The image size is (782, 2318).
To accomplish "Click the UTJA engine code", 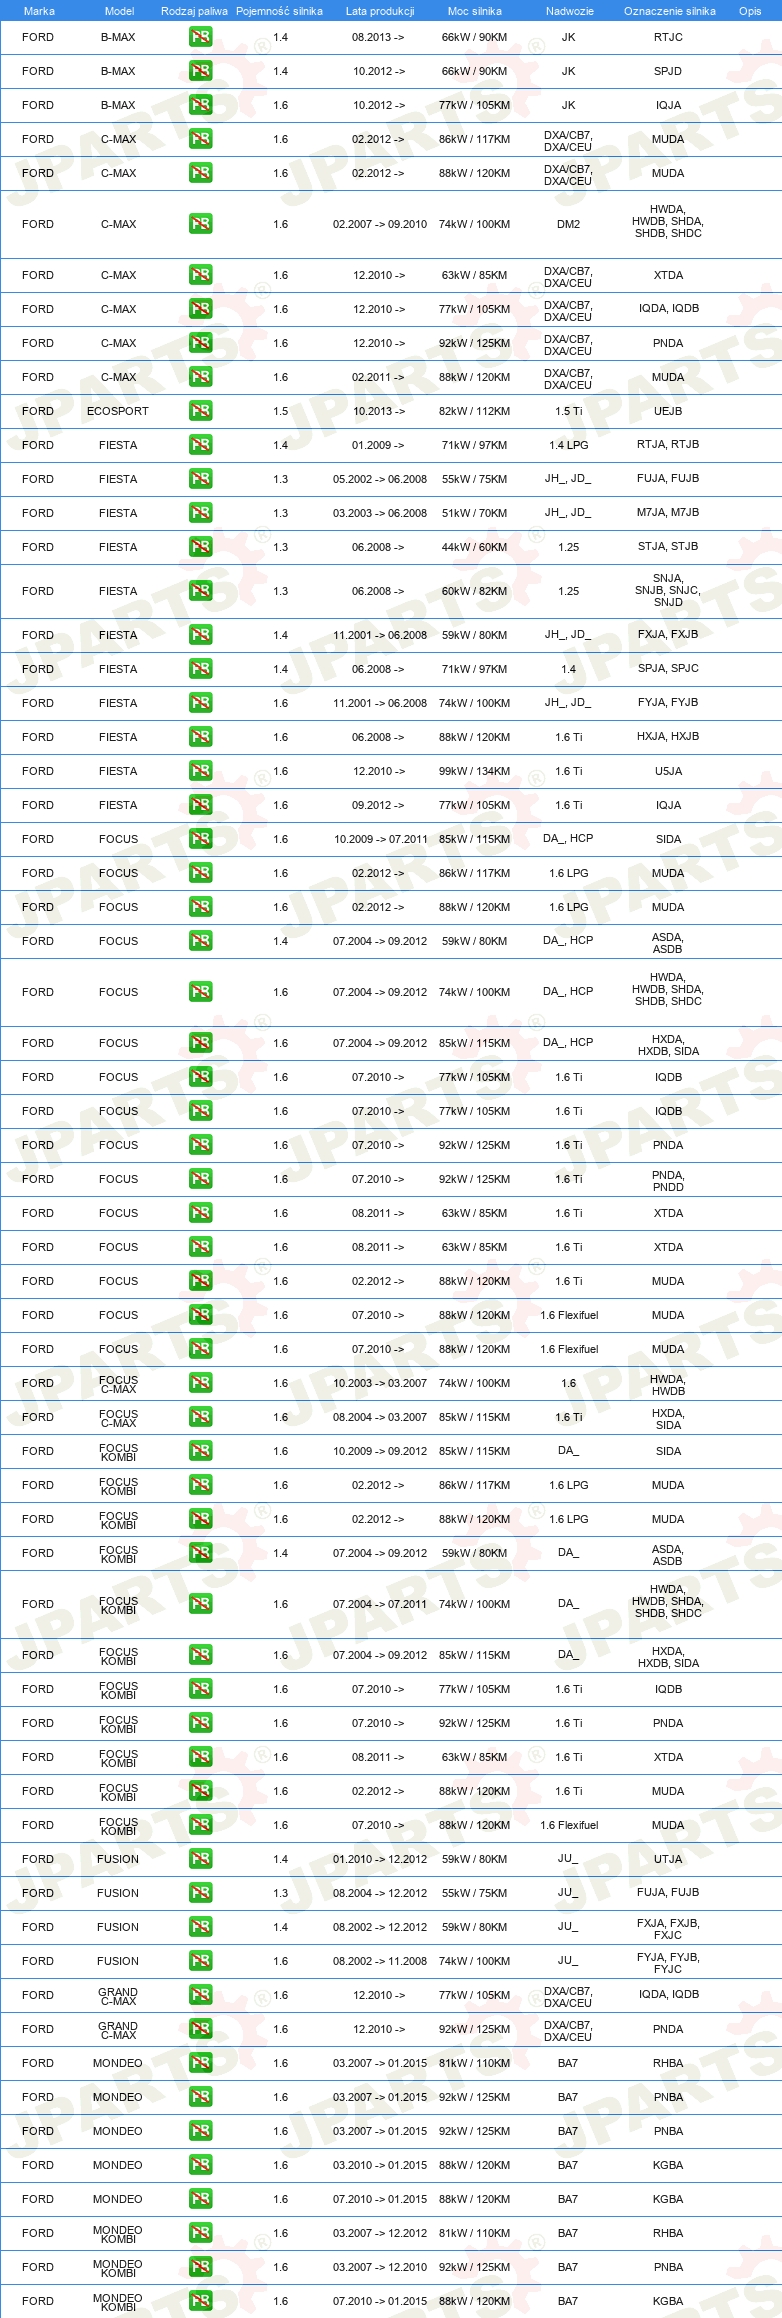I will tap(668, 1859).
